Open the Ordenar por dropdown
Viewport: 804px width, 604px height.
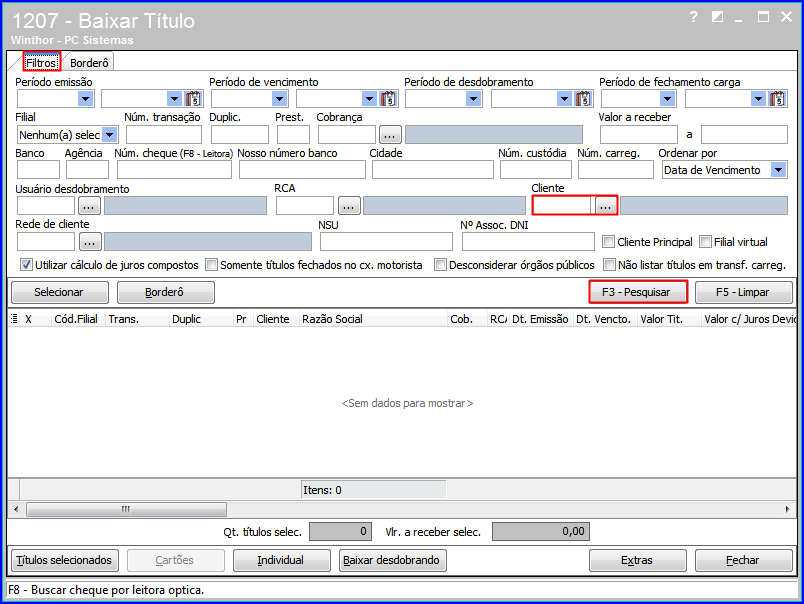pos(778,170)
